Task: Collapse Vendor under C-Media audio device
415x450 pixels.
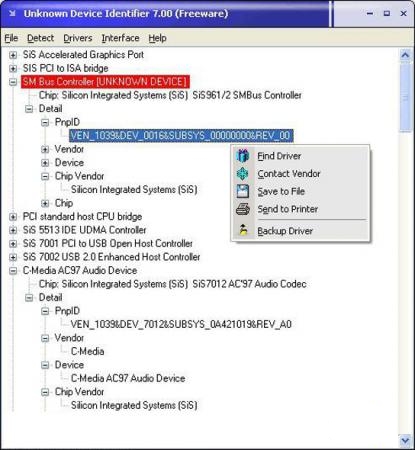Action: [45, 338]
